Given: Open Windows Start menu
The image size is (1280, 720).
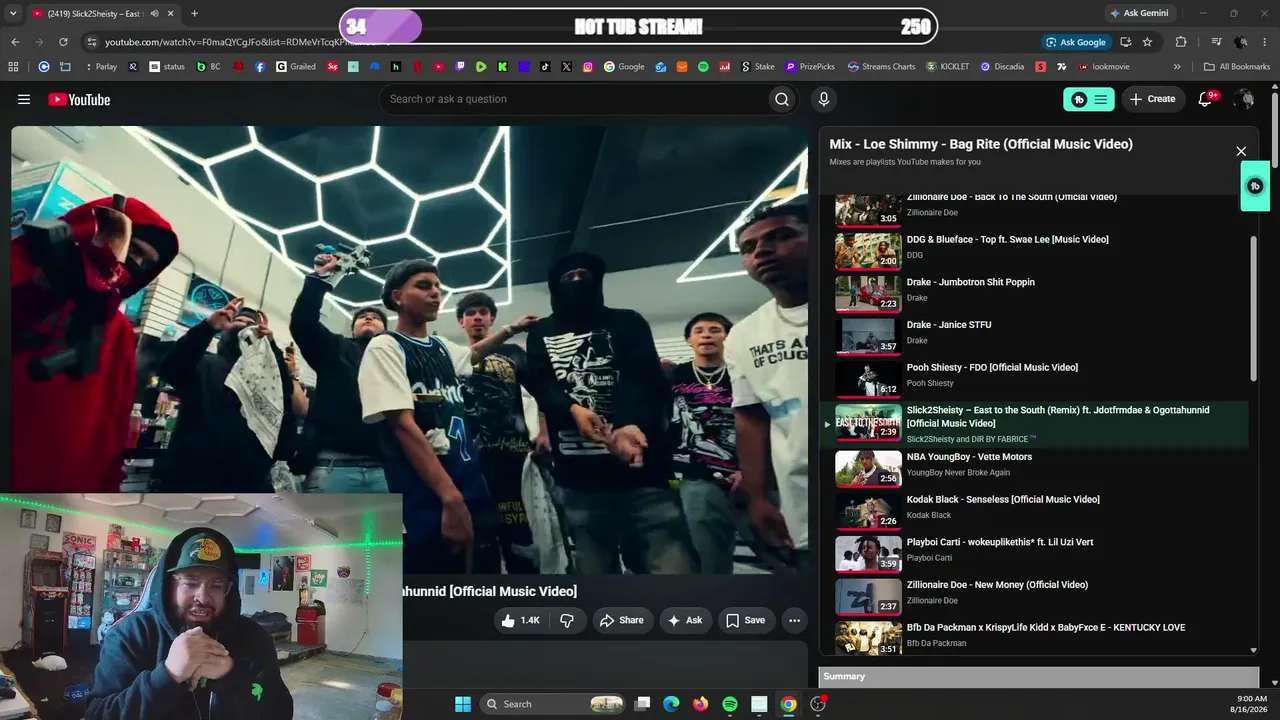Looking at the screenshot, I should pos(463,704).
